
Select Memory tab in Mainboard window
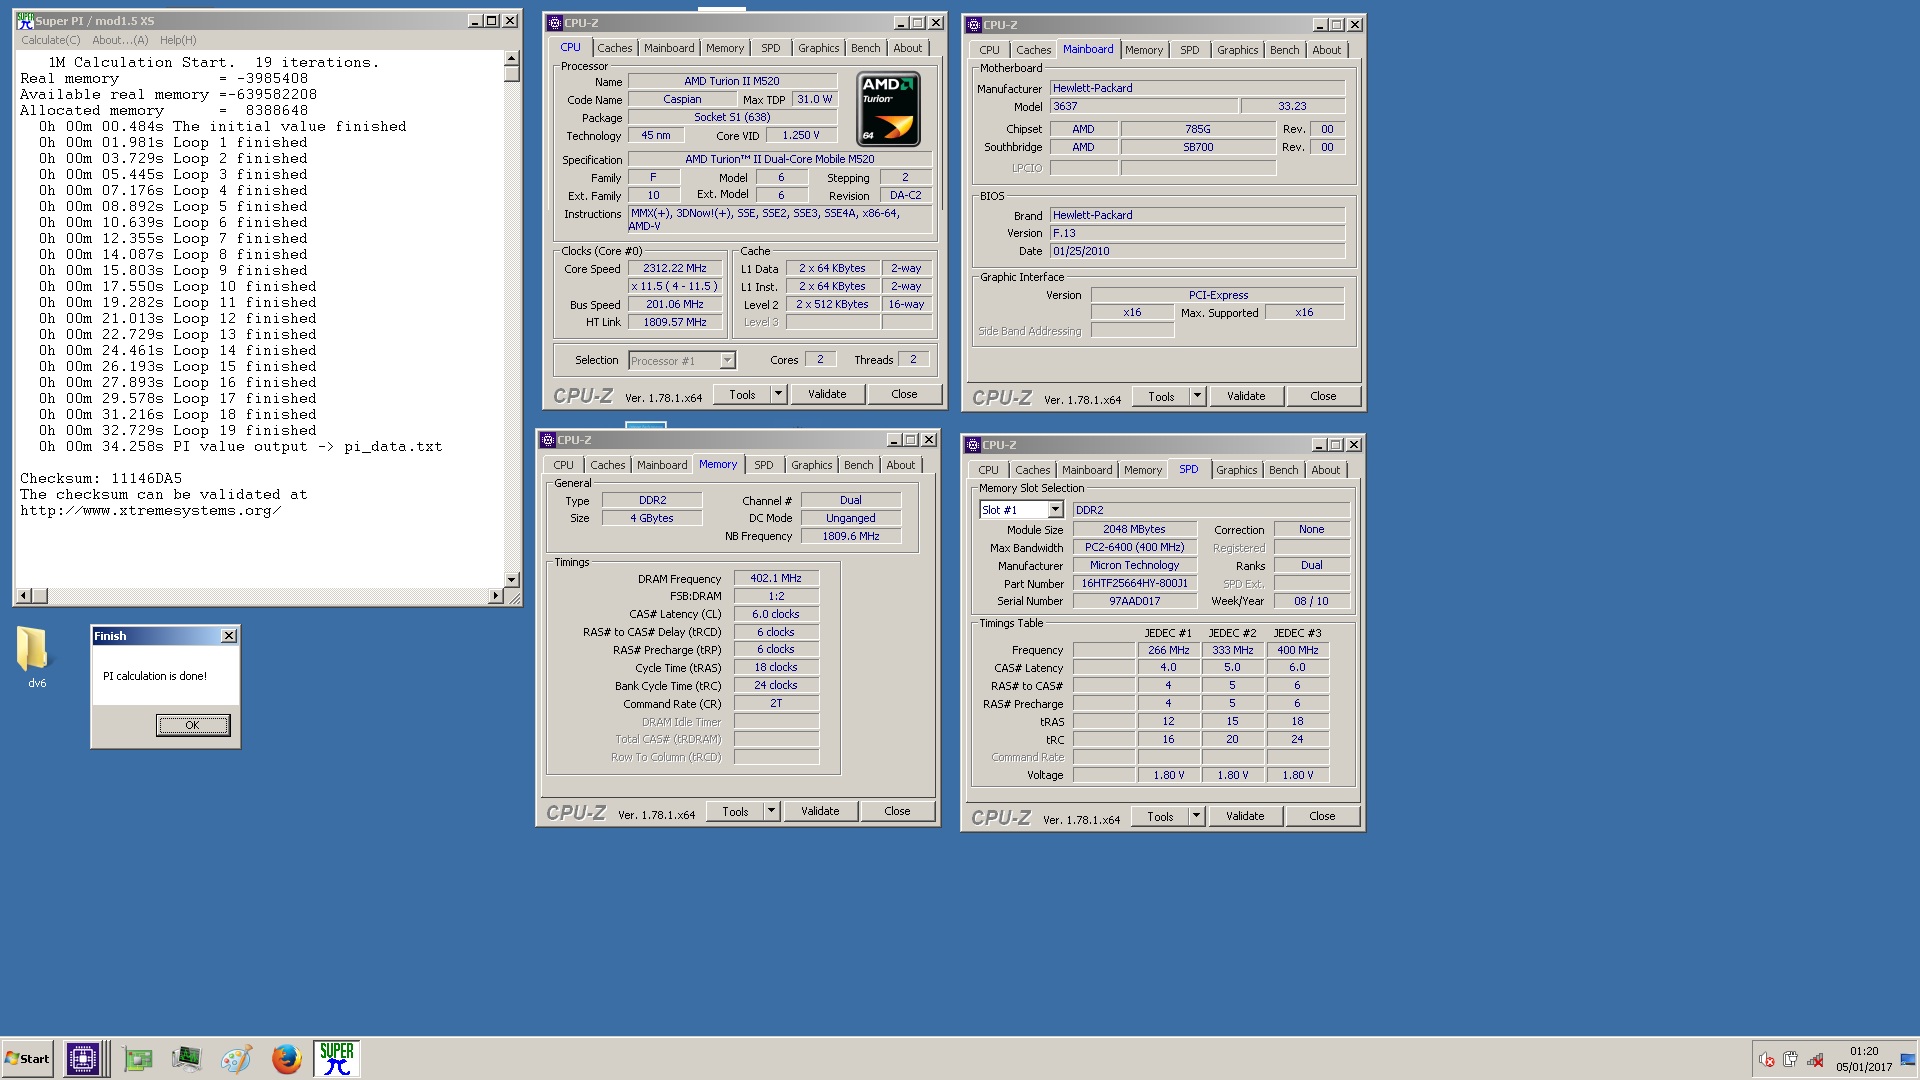(x=1144, y=50)
